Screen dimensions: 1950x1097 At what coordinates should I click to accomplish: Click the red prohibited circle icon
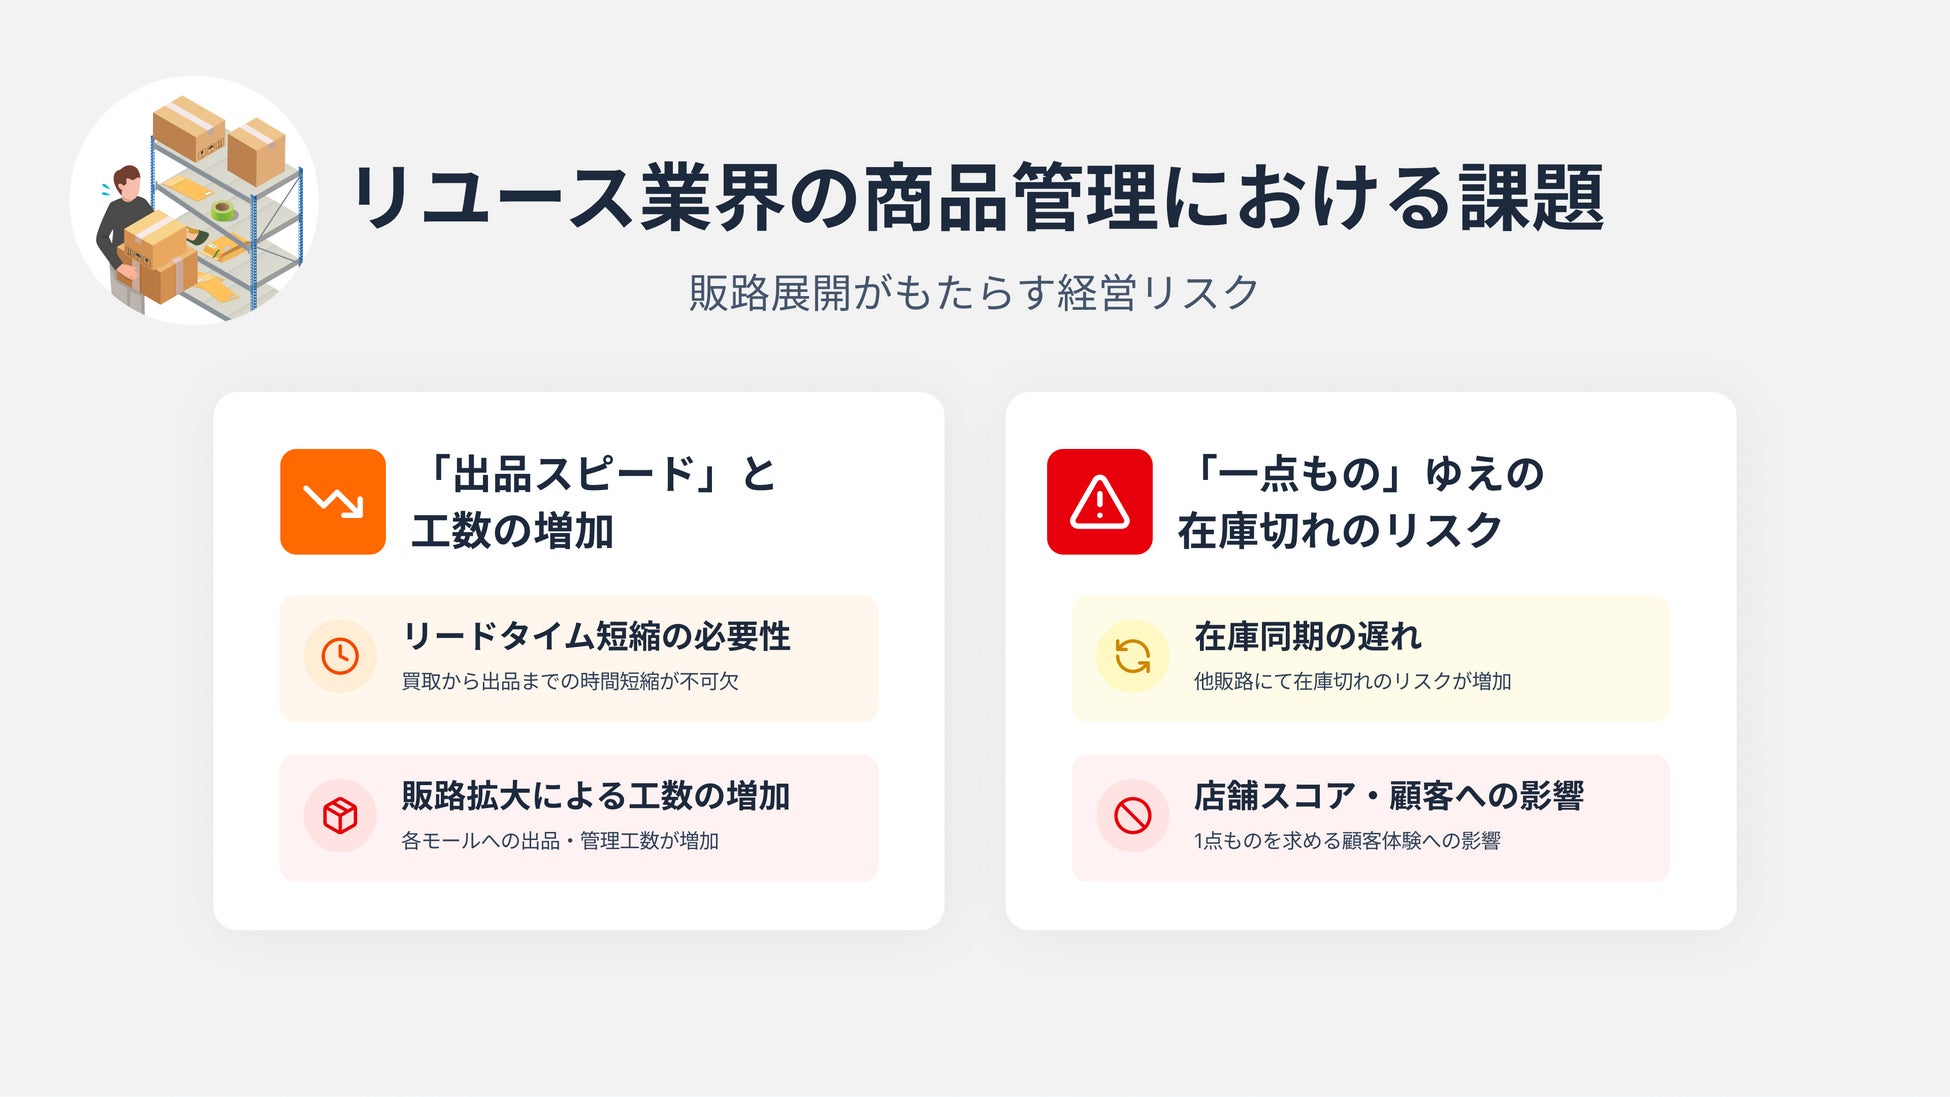point(1132,816)
